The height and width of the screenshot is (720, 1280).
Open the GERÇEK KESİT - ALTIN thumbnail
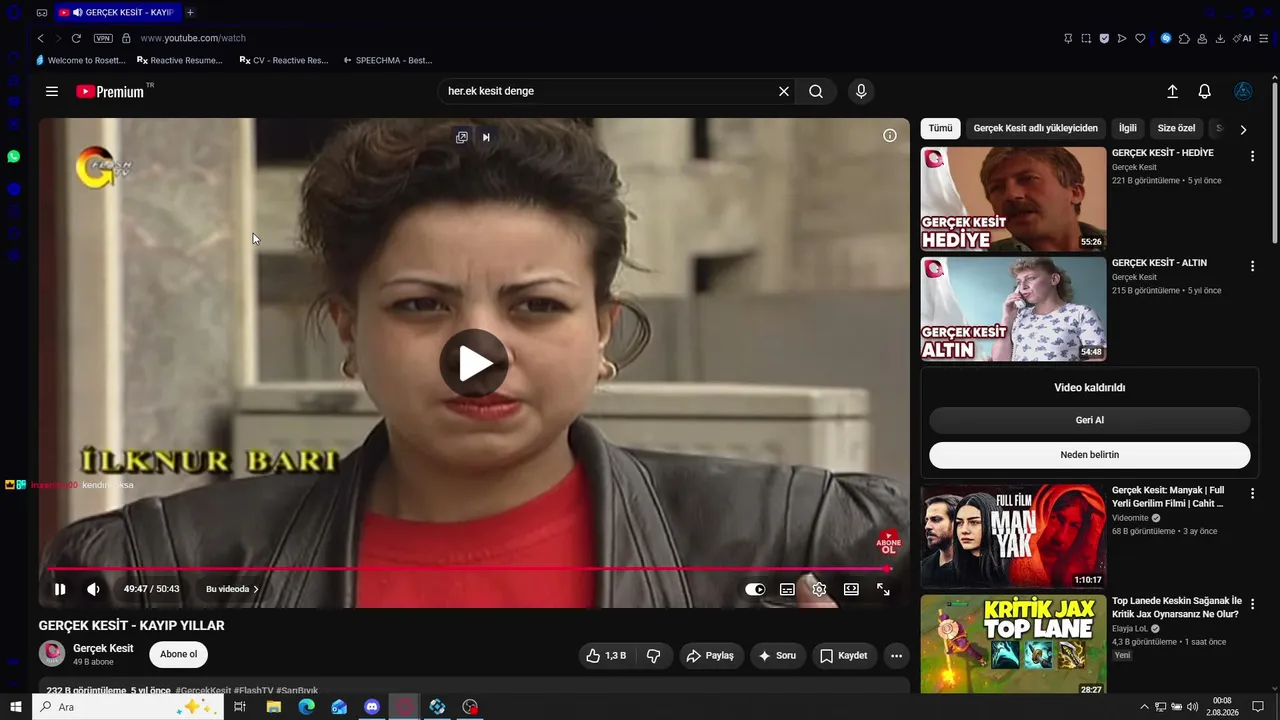(x=1013, y=309)
